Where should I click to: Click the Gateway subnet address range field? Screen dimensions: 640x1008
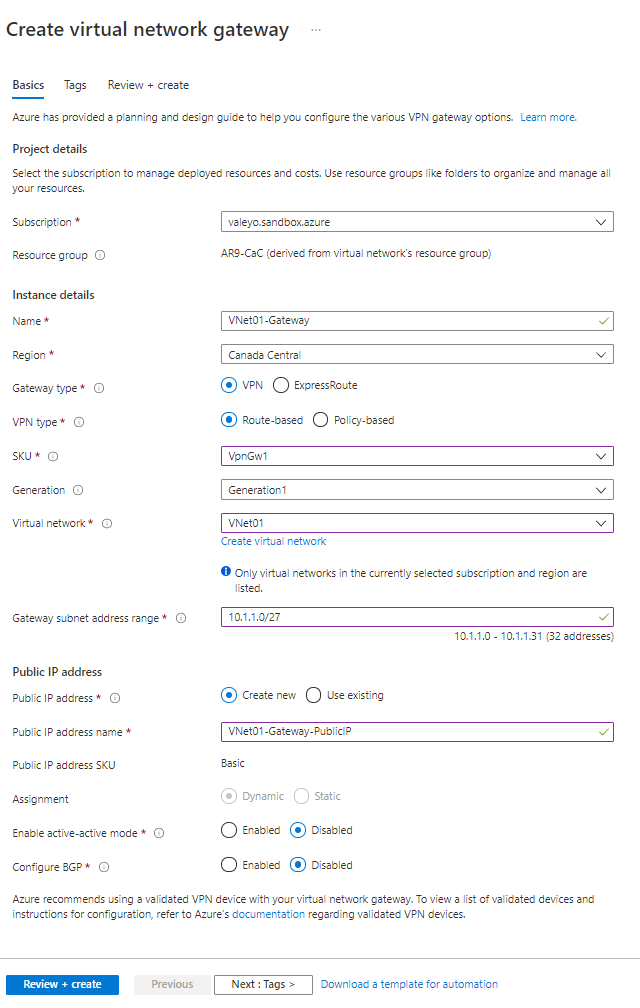click(417, 617)
